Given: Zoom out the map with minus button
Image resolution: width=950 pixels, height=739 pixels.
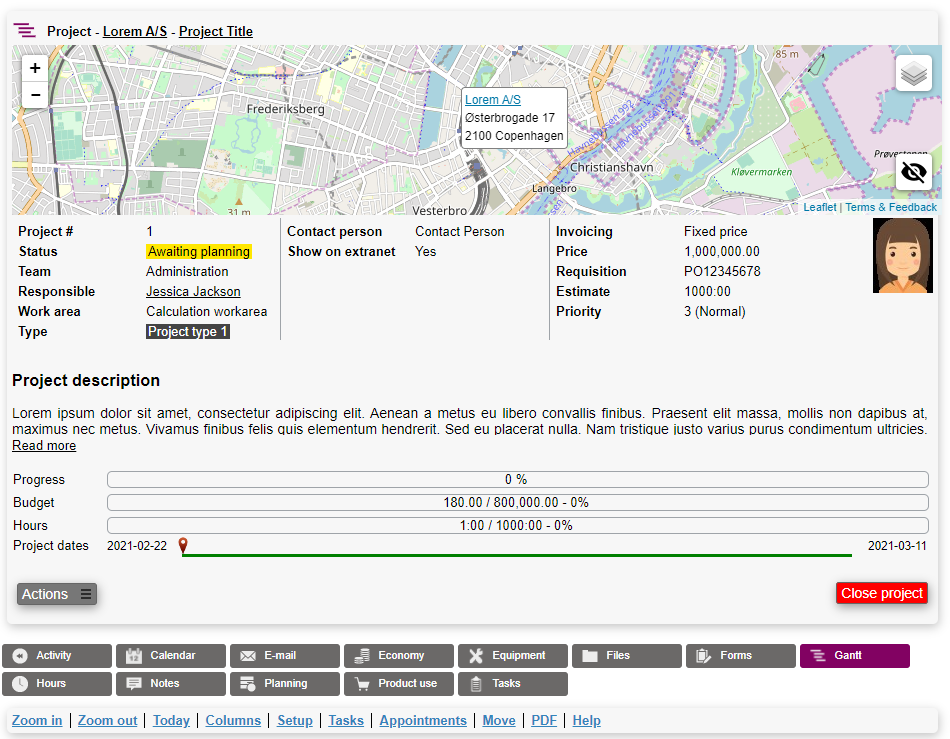Looking at the screenshot, I should point(35,95).
